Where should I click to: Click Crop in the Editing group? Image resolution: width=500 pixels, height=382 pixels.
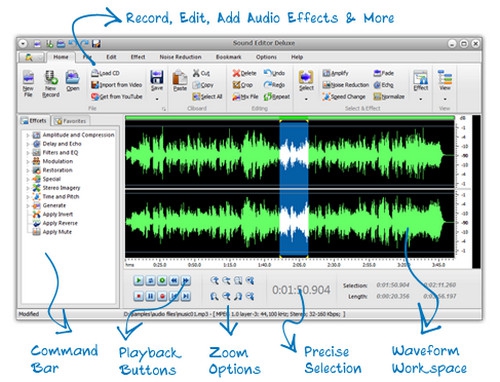(x=243, y=85)
